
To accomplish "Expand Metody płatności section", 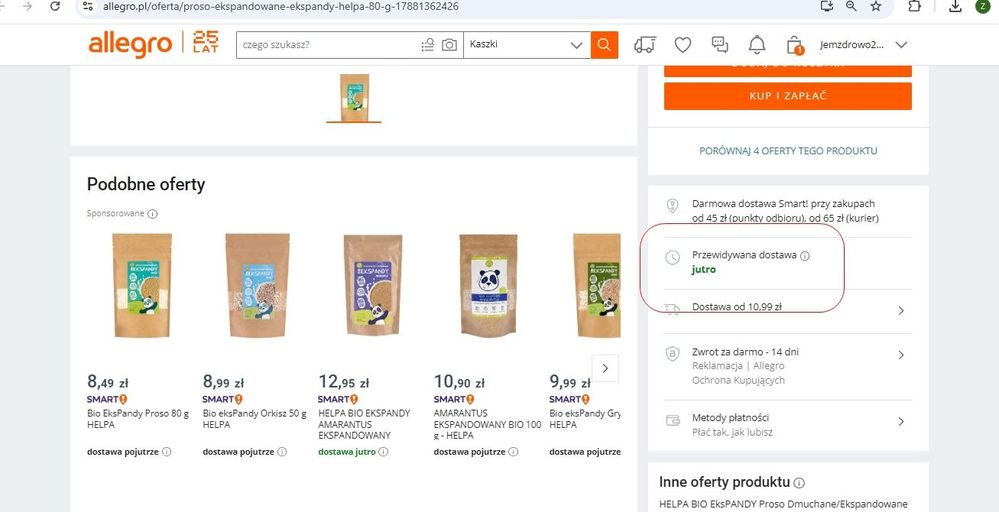I will pyautogui.click(x=900, y=422).
